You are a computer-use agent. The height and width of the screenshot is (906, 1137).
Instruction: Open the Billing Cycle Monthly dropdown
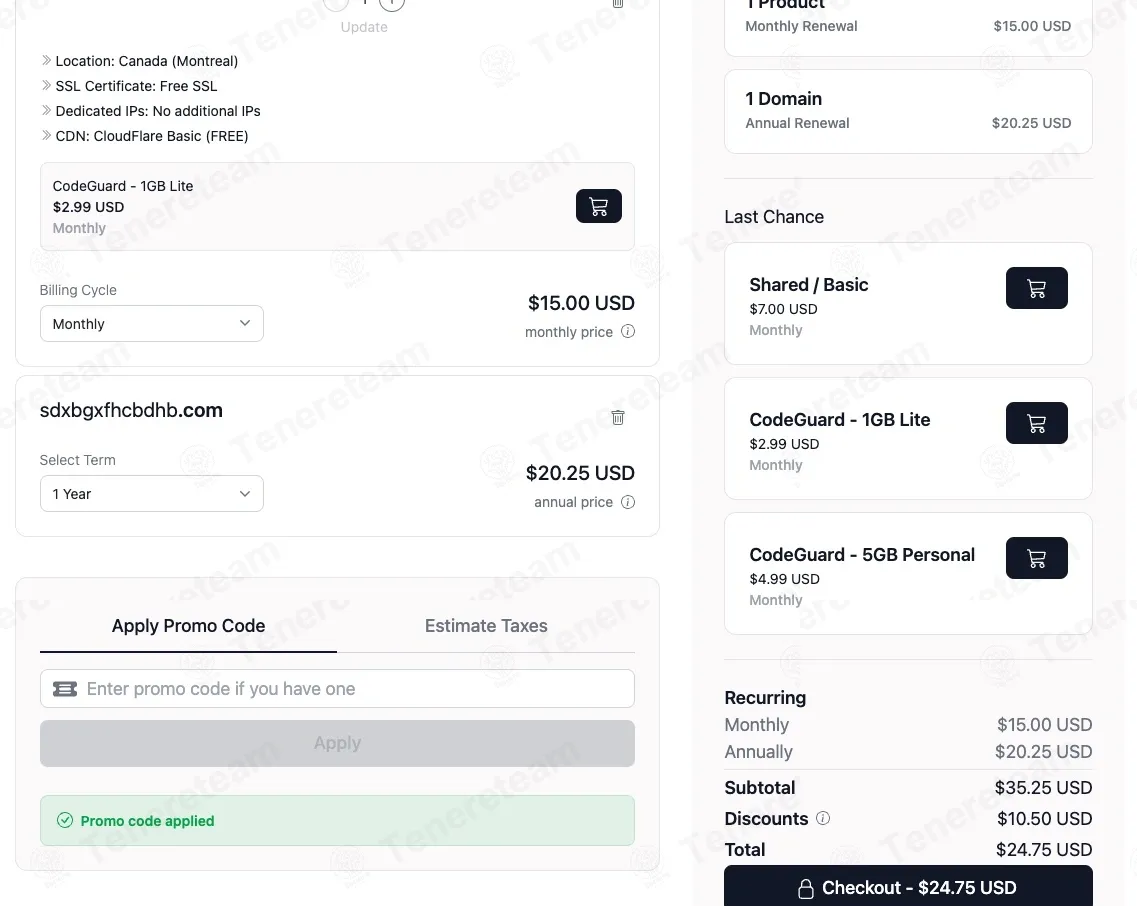coord(152,324)
